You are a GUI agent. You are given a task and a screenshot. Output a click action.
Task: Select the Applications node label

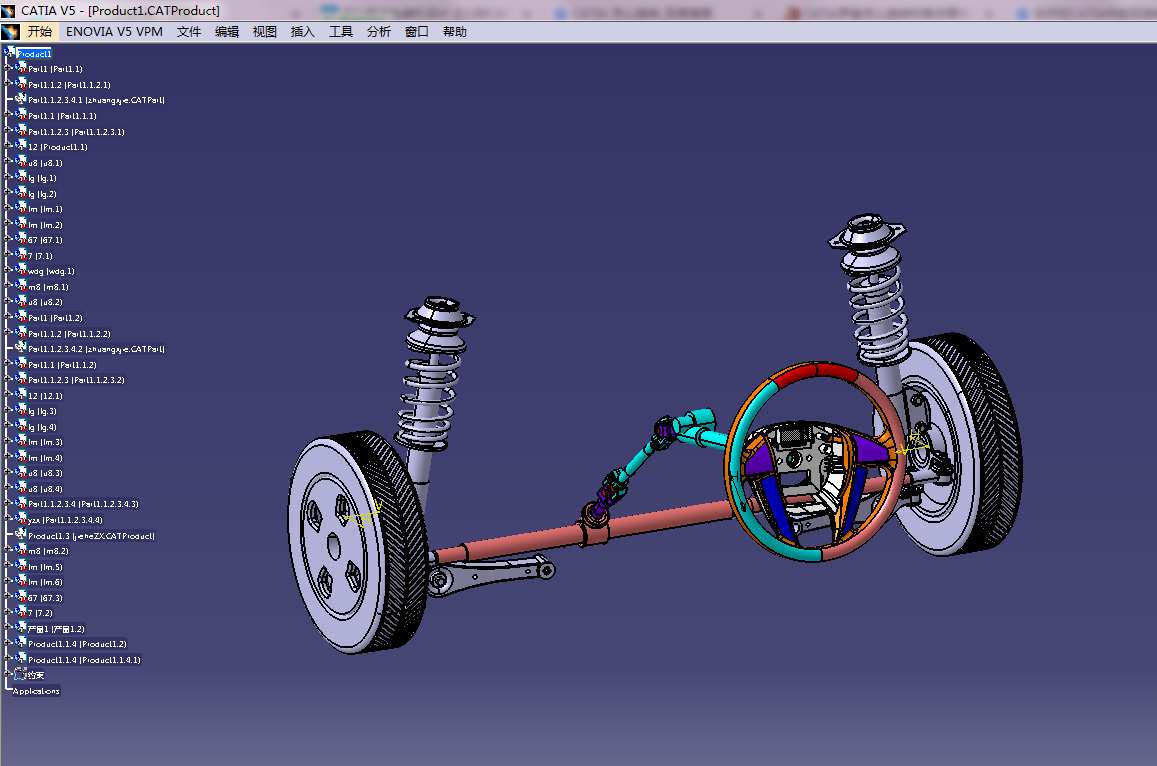[36, 691]
